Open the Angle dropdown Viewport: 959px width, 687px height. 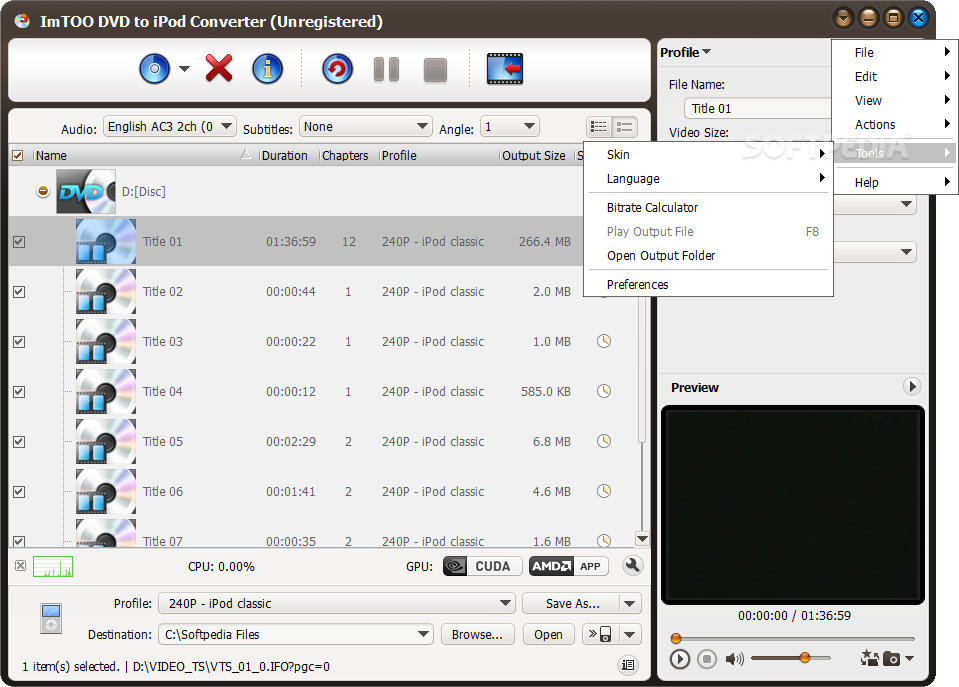tap(509, 127)
